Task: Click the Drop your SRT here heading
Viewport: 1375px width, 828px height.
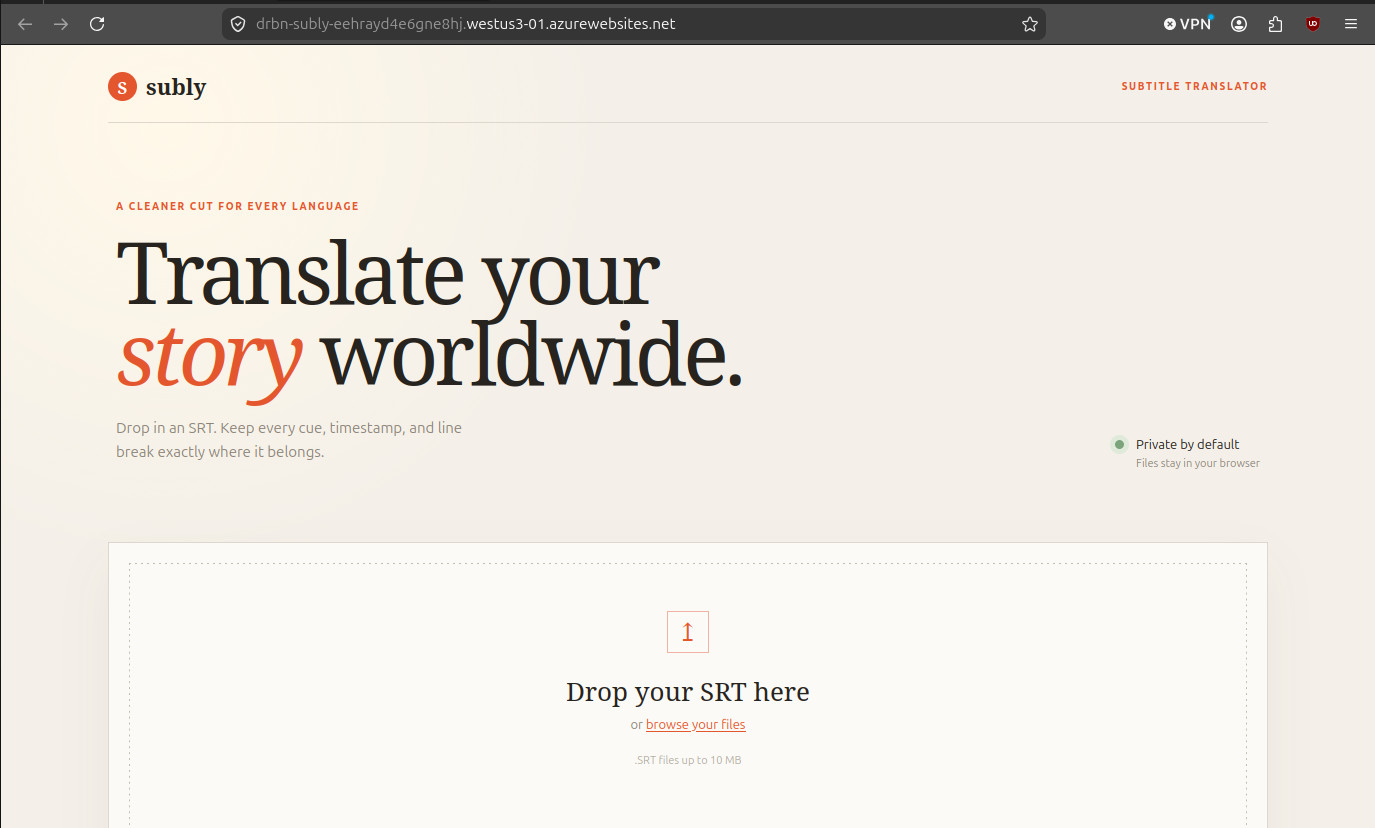Action: click(688, 691)
